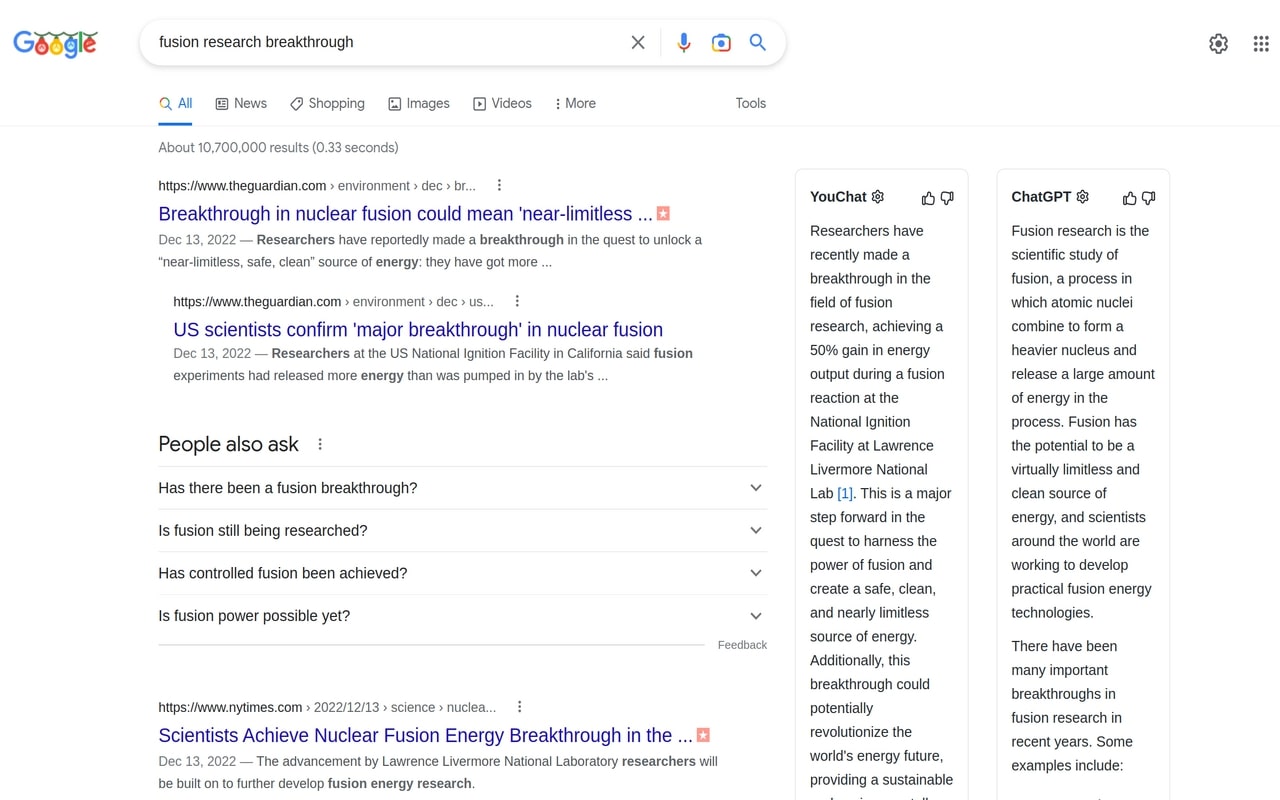Screen dimensions: 1280x800
Task: Clear the search box with X icon
Action: pos(638,42)
